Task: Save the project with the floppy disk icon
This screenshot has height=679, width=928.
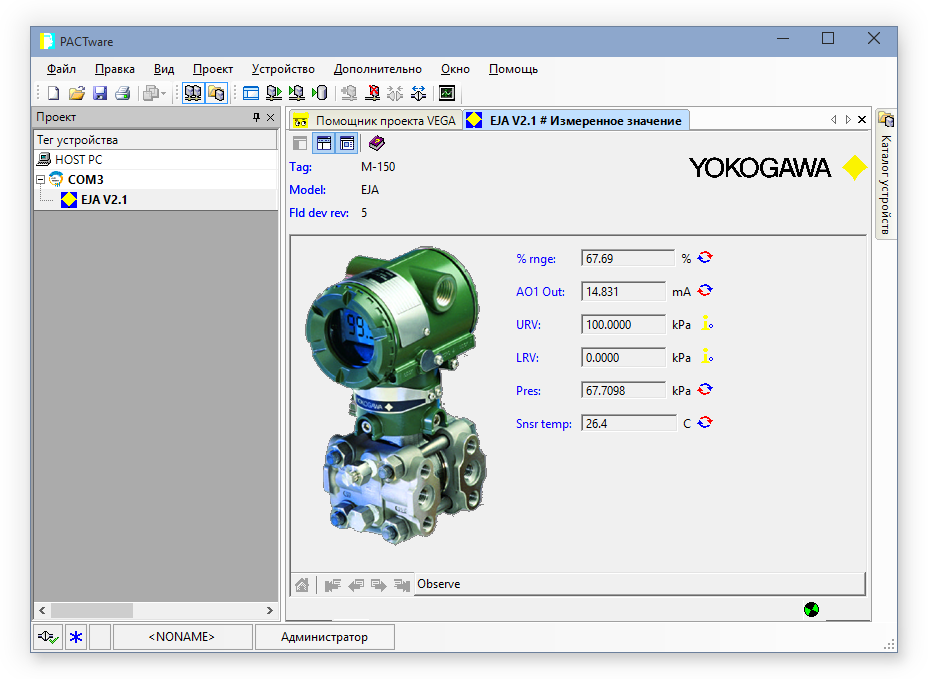Action: [99, 93]
